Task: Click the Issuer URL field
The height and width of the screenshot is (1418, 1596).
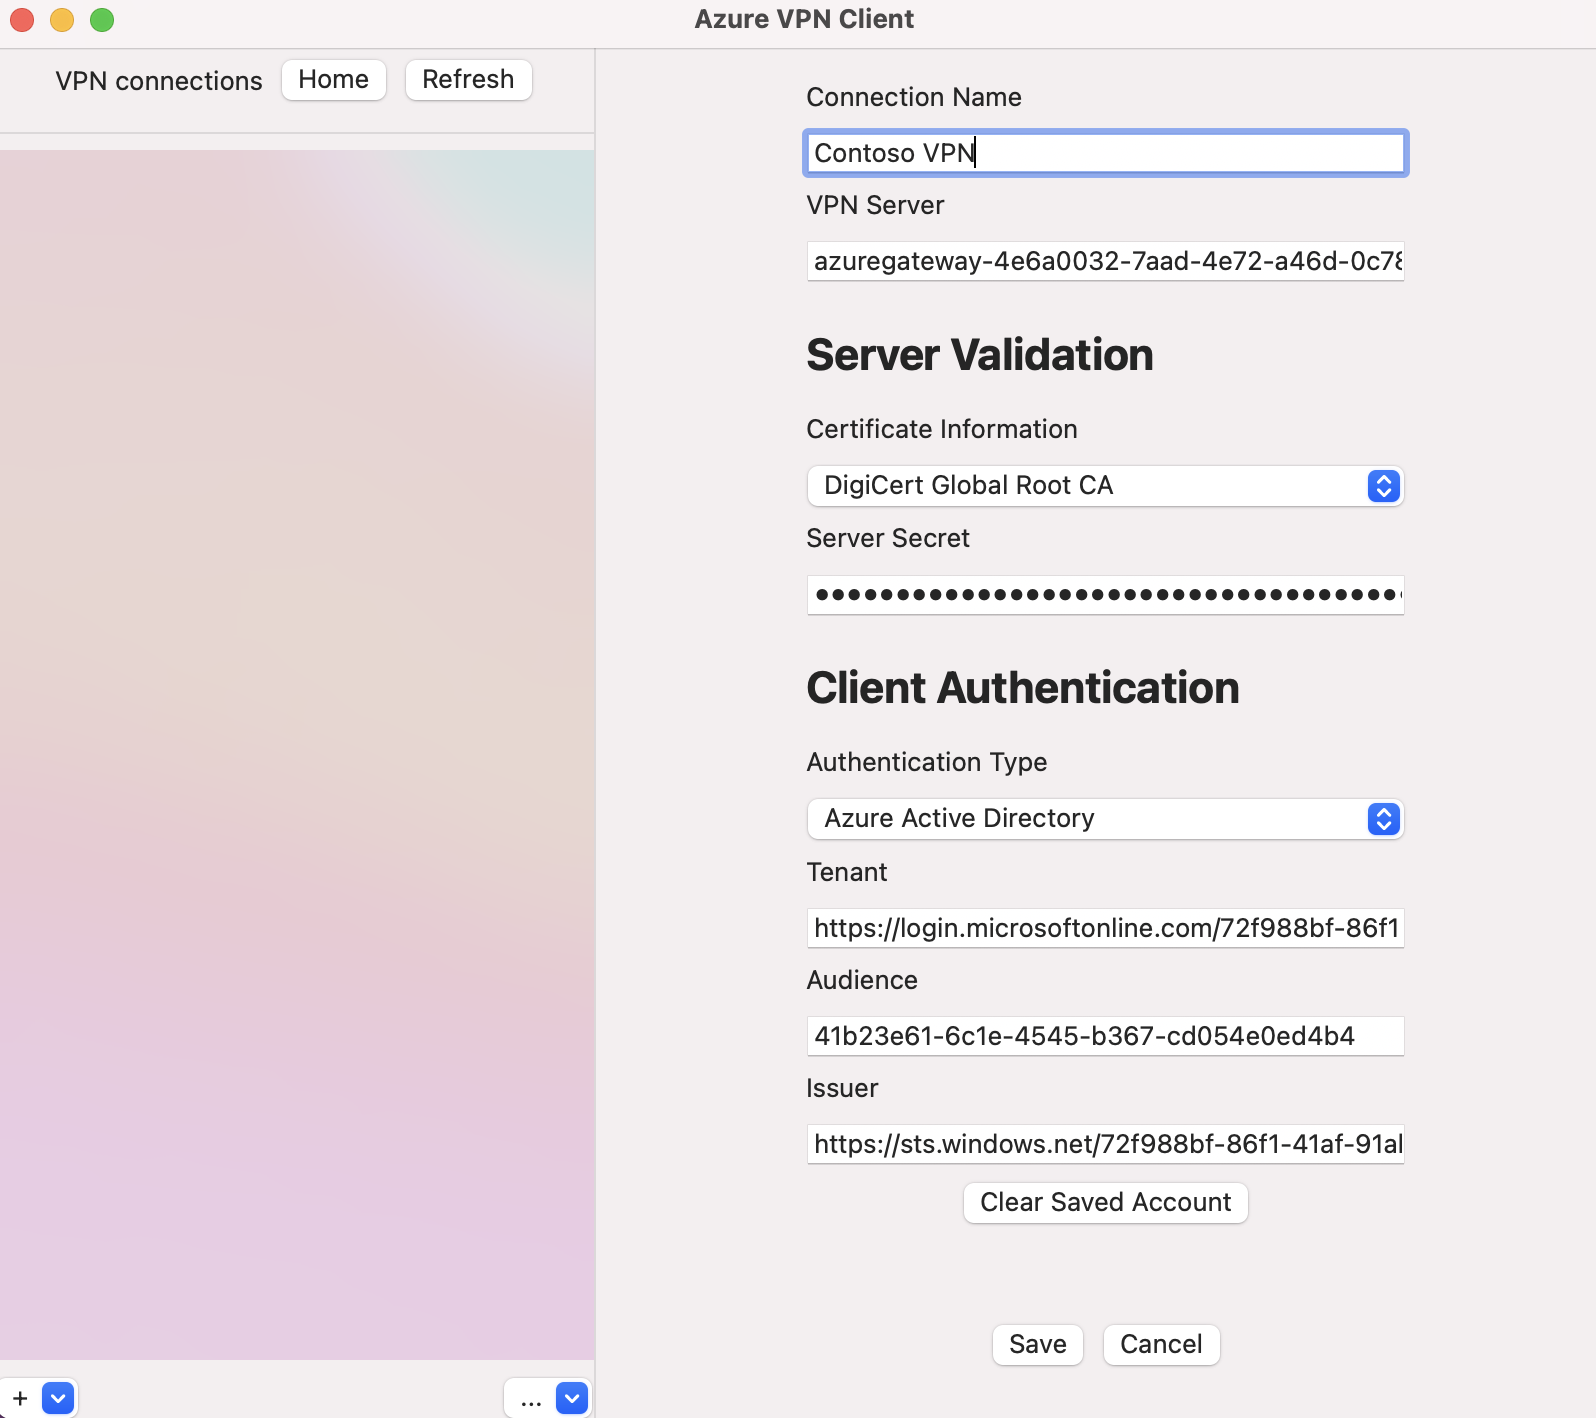Action: tap(1105, 1144)
